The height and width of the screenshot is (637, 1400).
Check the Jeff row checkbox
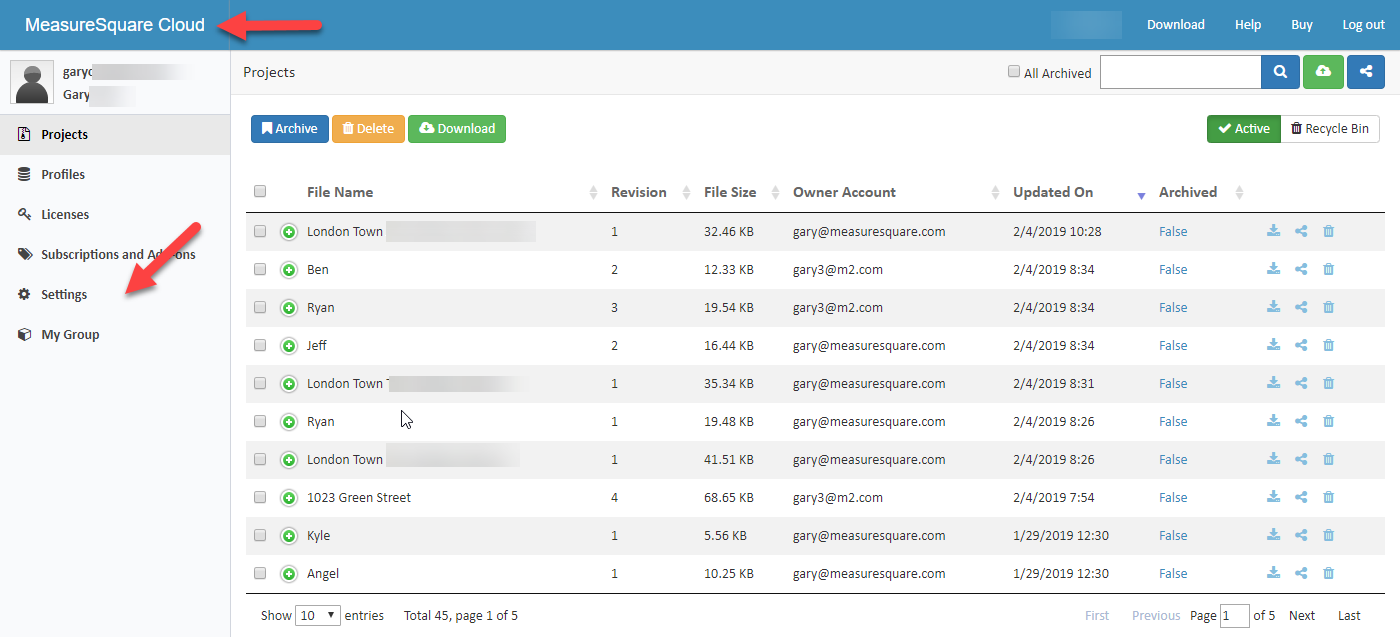pos(260,345)
